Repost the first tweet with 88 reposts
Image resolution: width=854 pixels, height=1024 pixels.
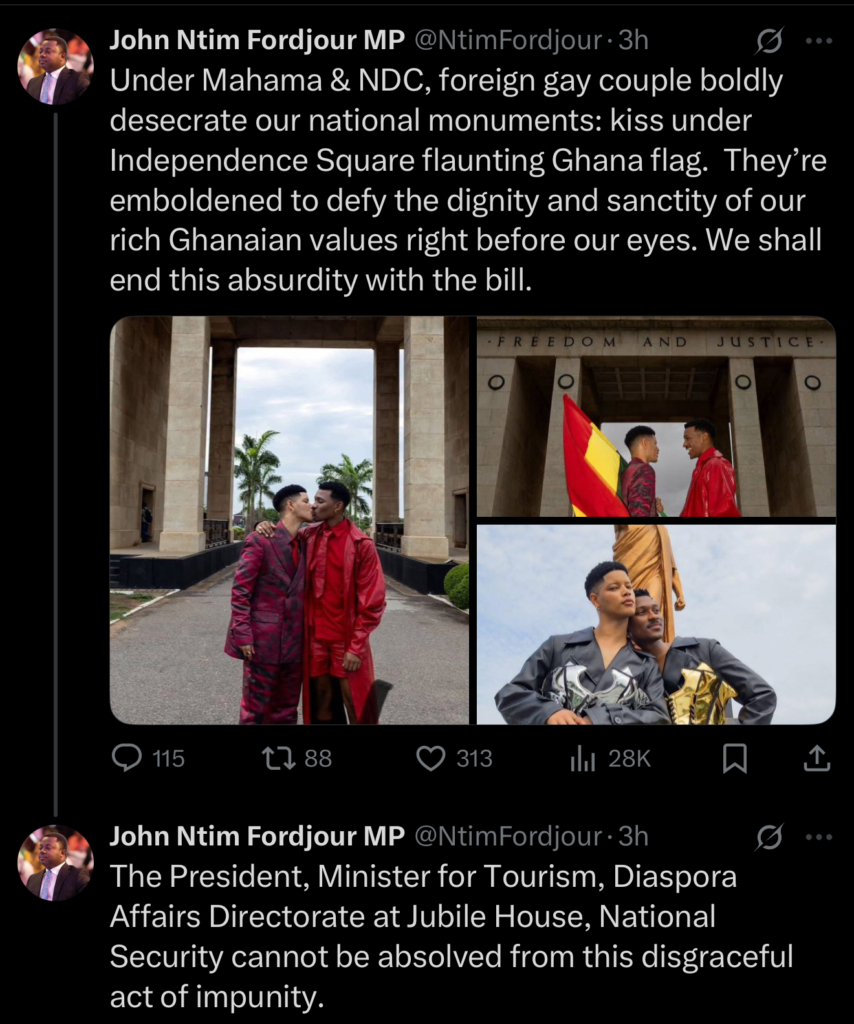point(274,759)
